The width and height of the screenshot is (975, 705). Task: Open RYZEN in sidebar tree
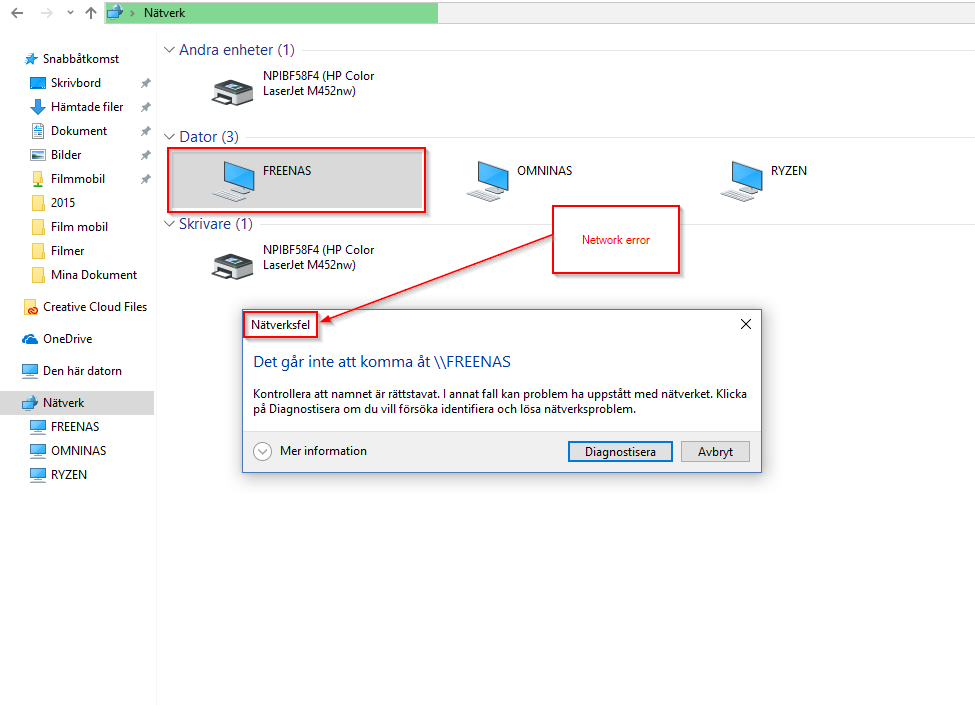(x=68, y=475)
